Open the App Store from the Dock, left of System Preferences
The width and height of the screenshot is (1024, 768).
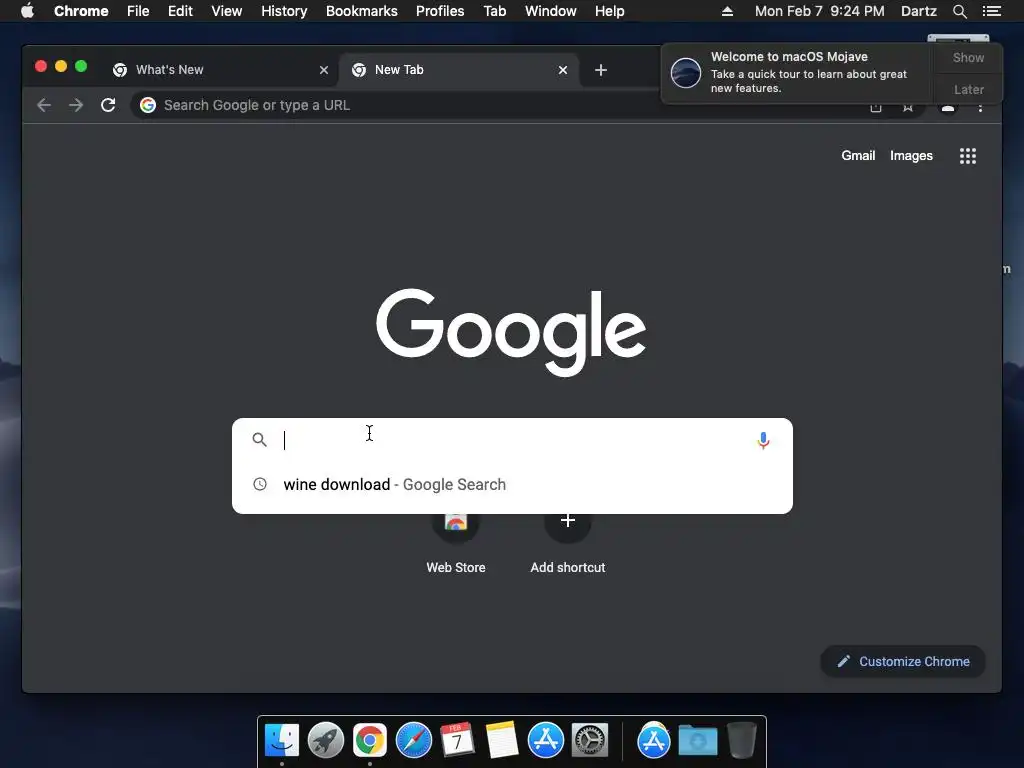[545, 741]
